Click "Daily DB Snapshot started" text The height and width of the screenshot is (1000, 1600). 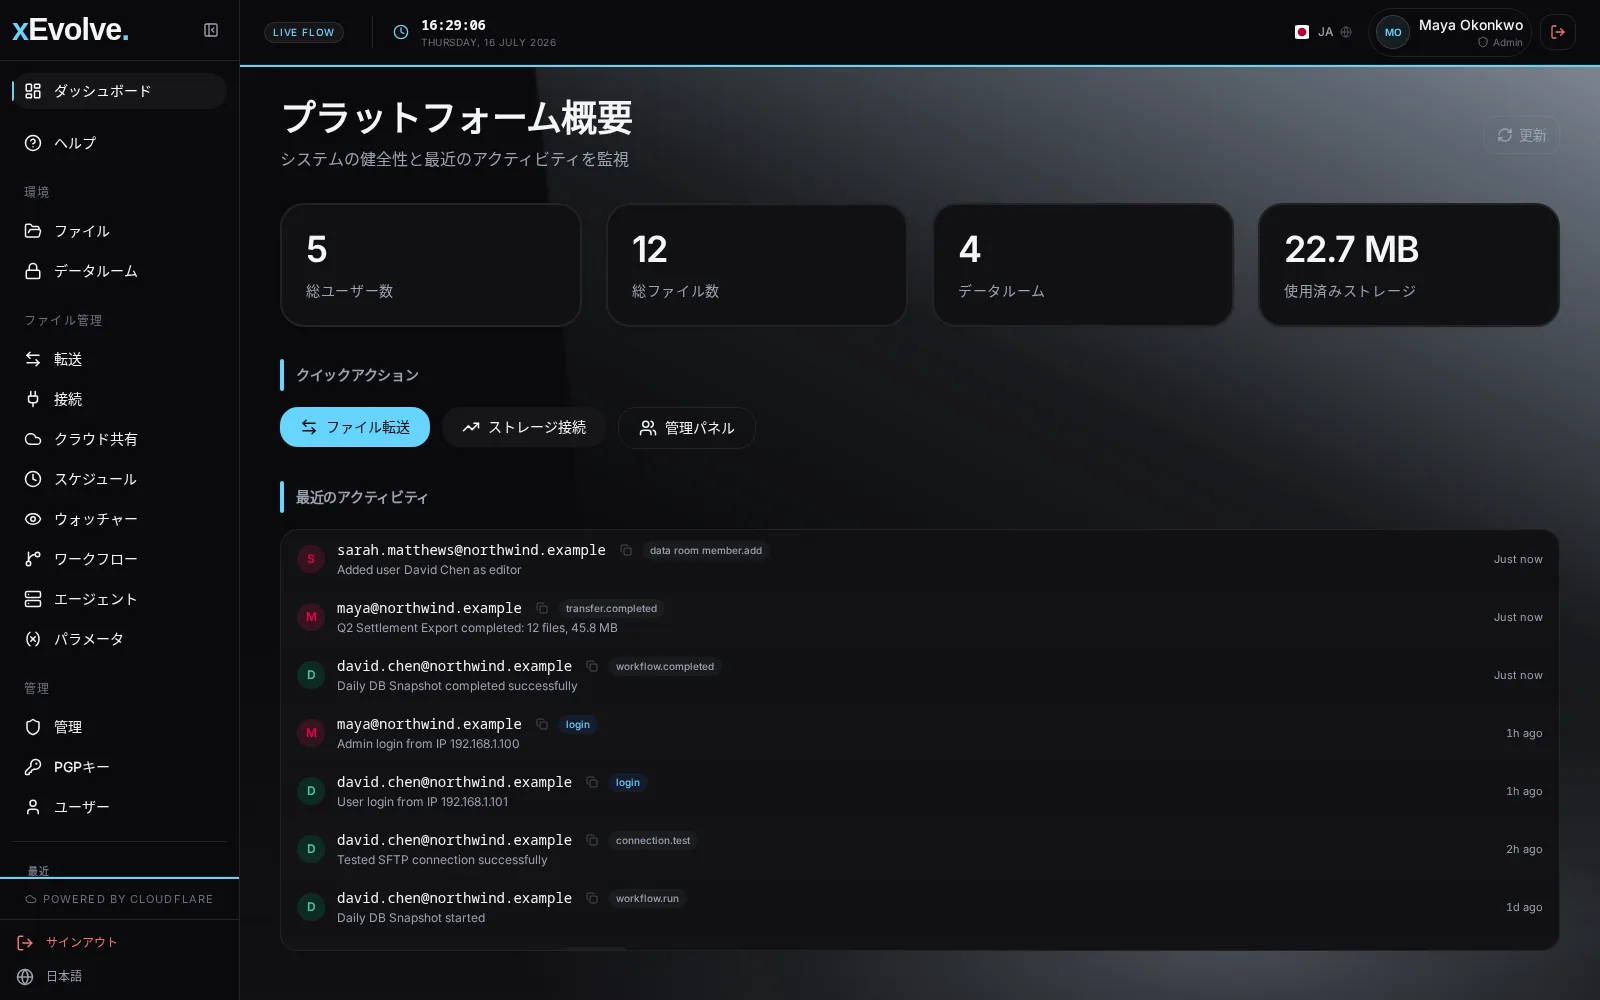coord(411,918)
